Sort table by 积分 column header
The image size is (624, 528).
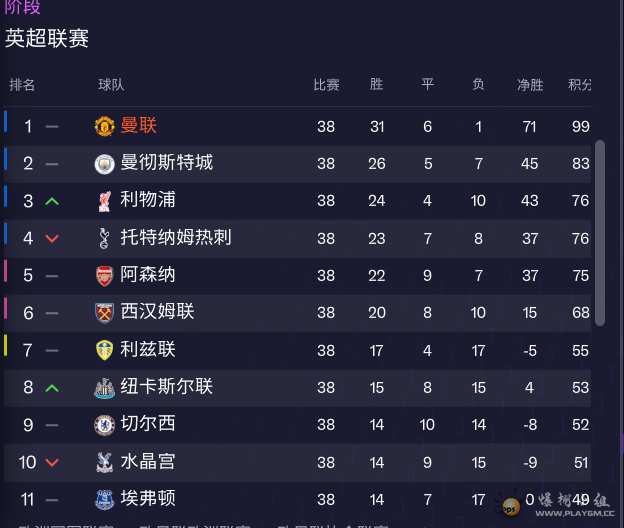click(x=579, y=85)
